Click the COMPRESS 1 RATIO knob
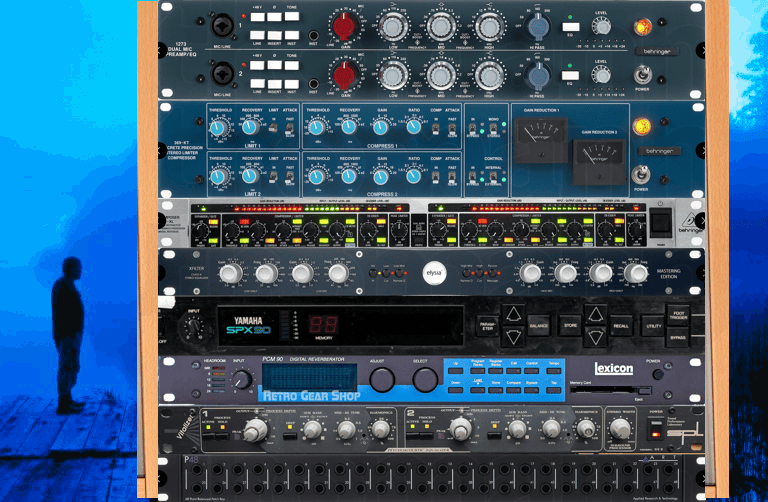Viewport: 768px width, 502px height. click(x=413, y=127)
